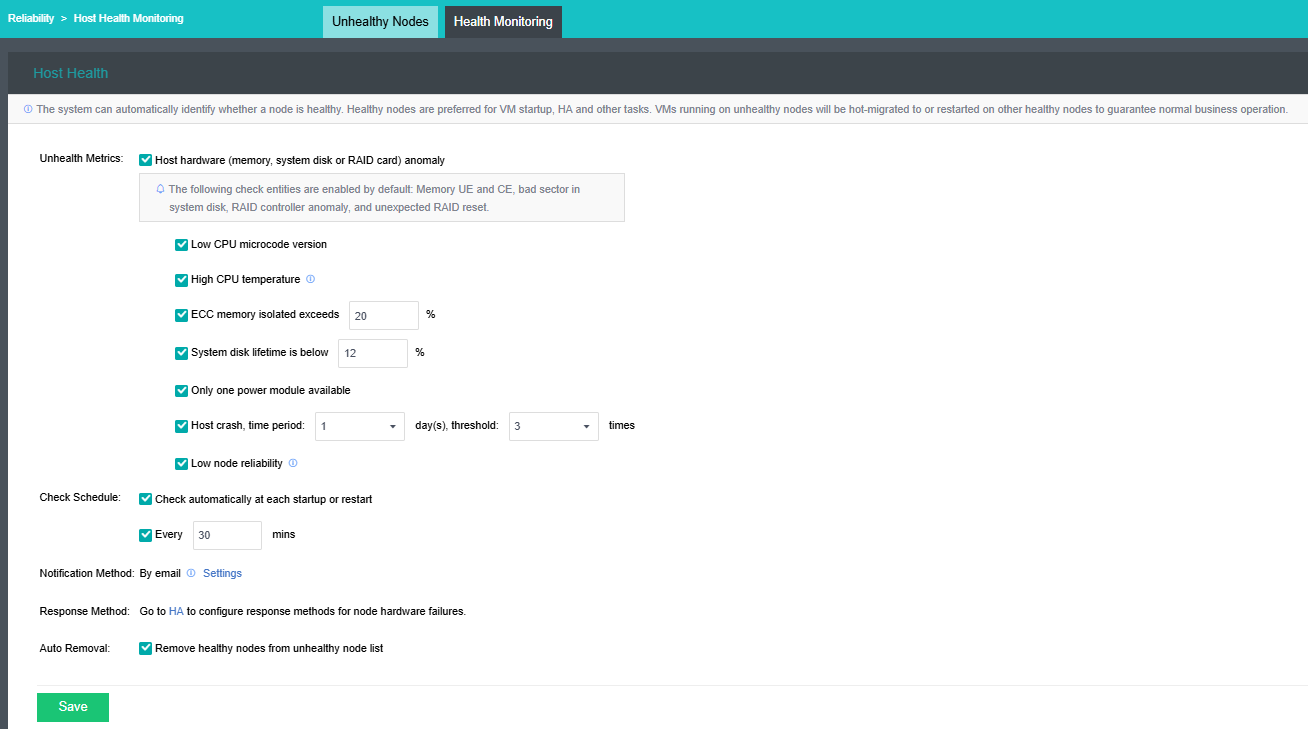The image size is (1308, 729).
Task: Click info icon next to High CPU temperature
Action: click(x=310, y=280)
